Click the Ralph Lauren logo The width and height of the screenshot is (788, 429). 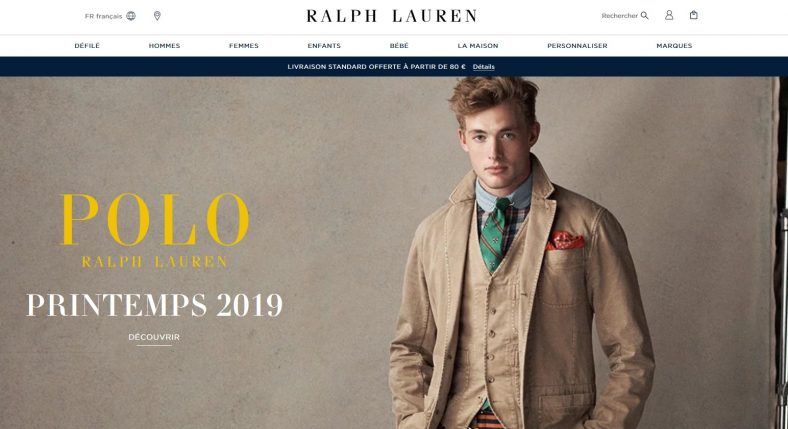click(x=391, y=16)
